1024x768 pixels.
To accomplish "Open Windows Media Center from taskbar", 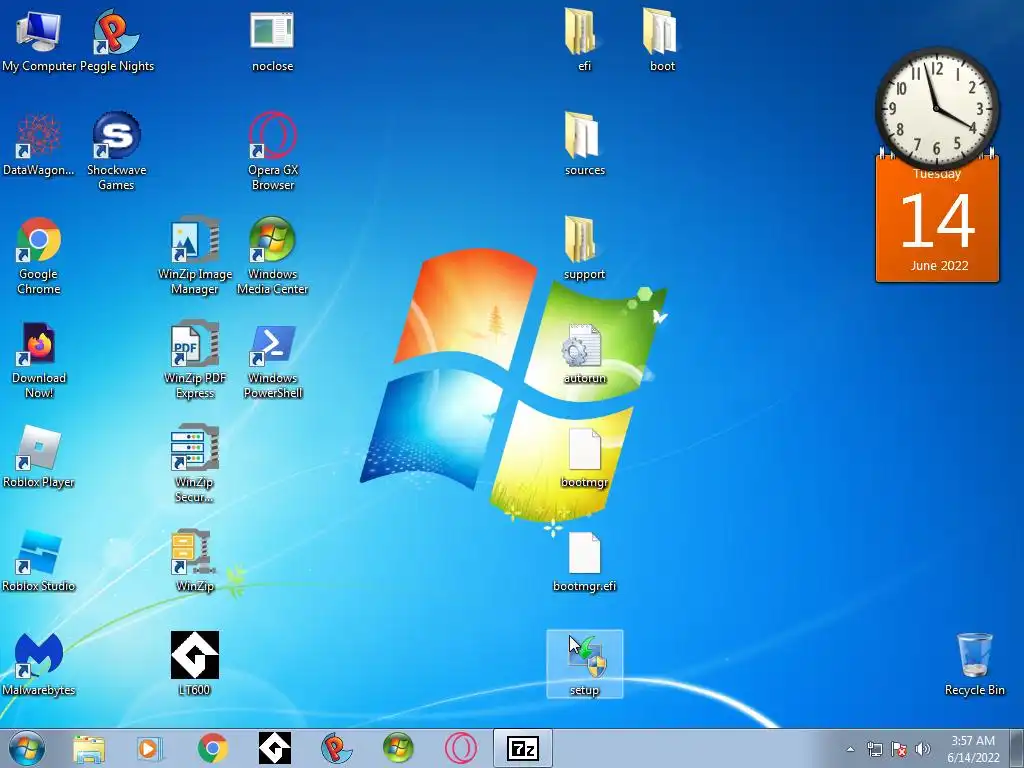I will click(398, 748).
